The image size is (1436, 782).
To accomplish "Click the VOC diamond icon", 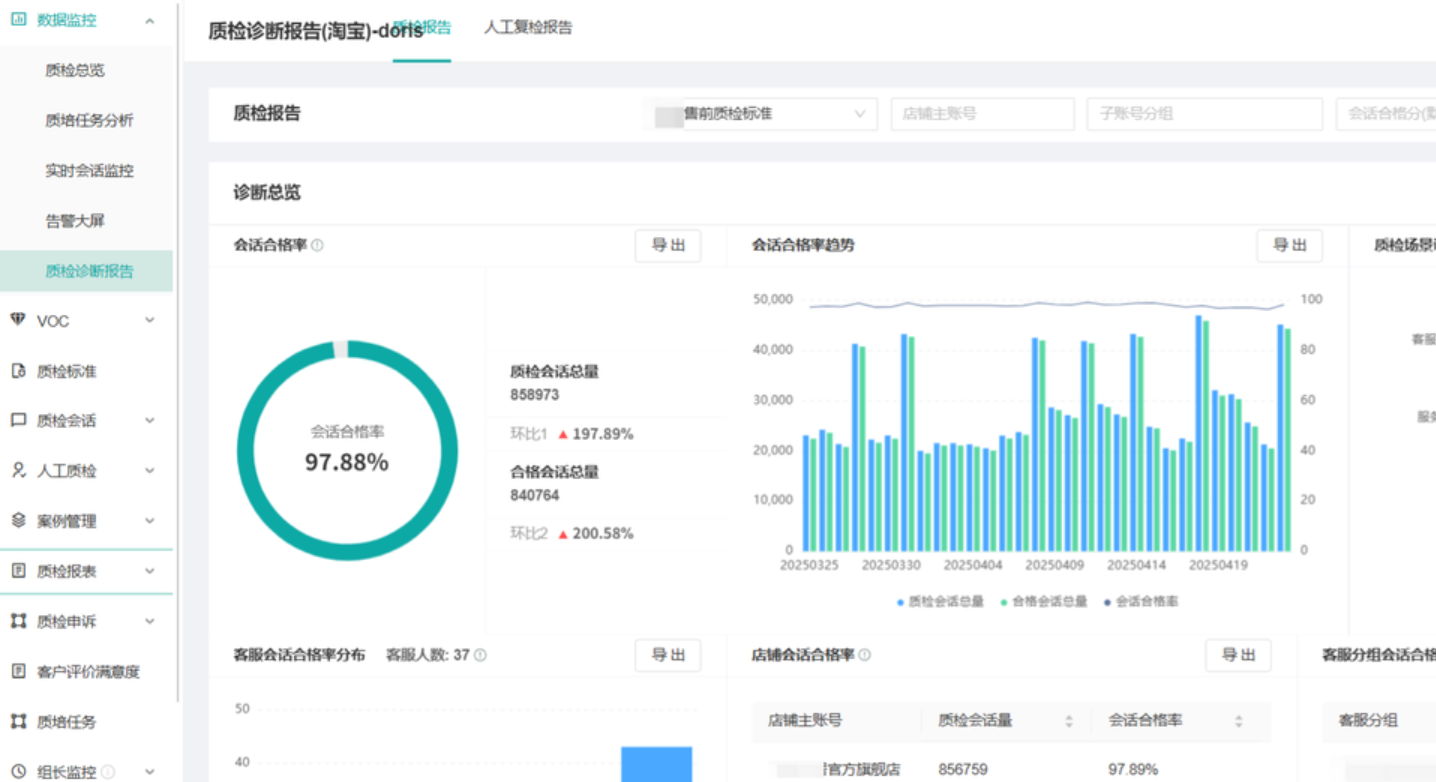I will pos(18,320).
